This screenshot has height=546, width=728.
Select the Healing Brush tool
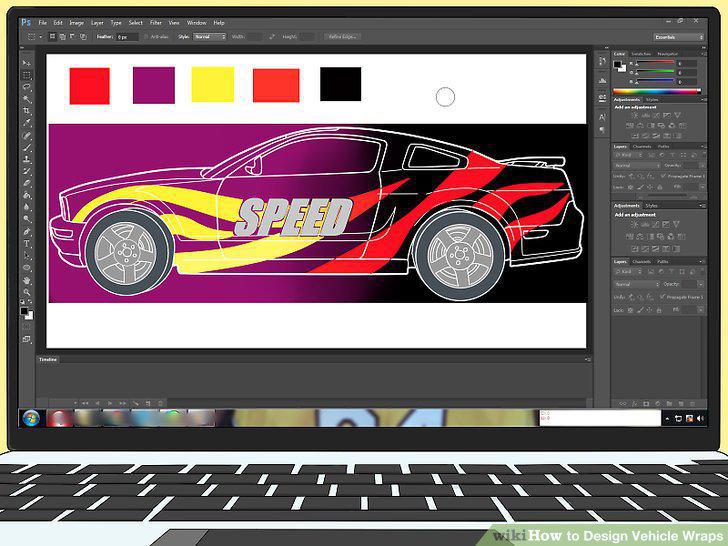pos(27,136)
